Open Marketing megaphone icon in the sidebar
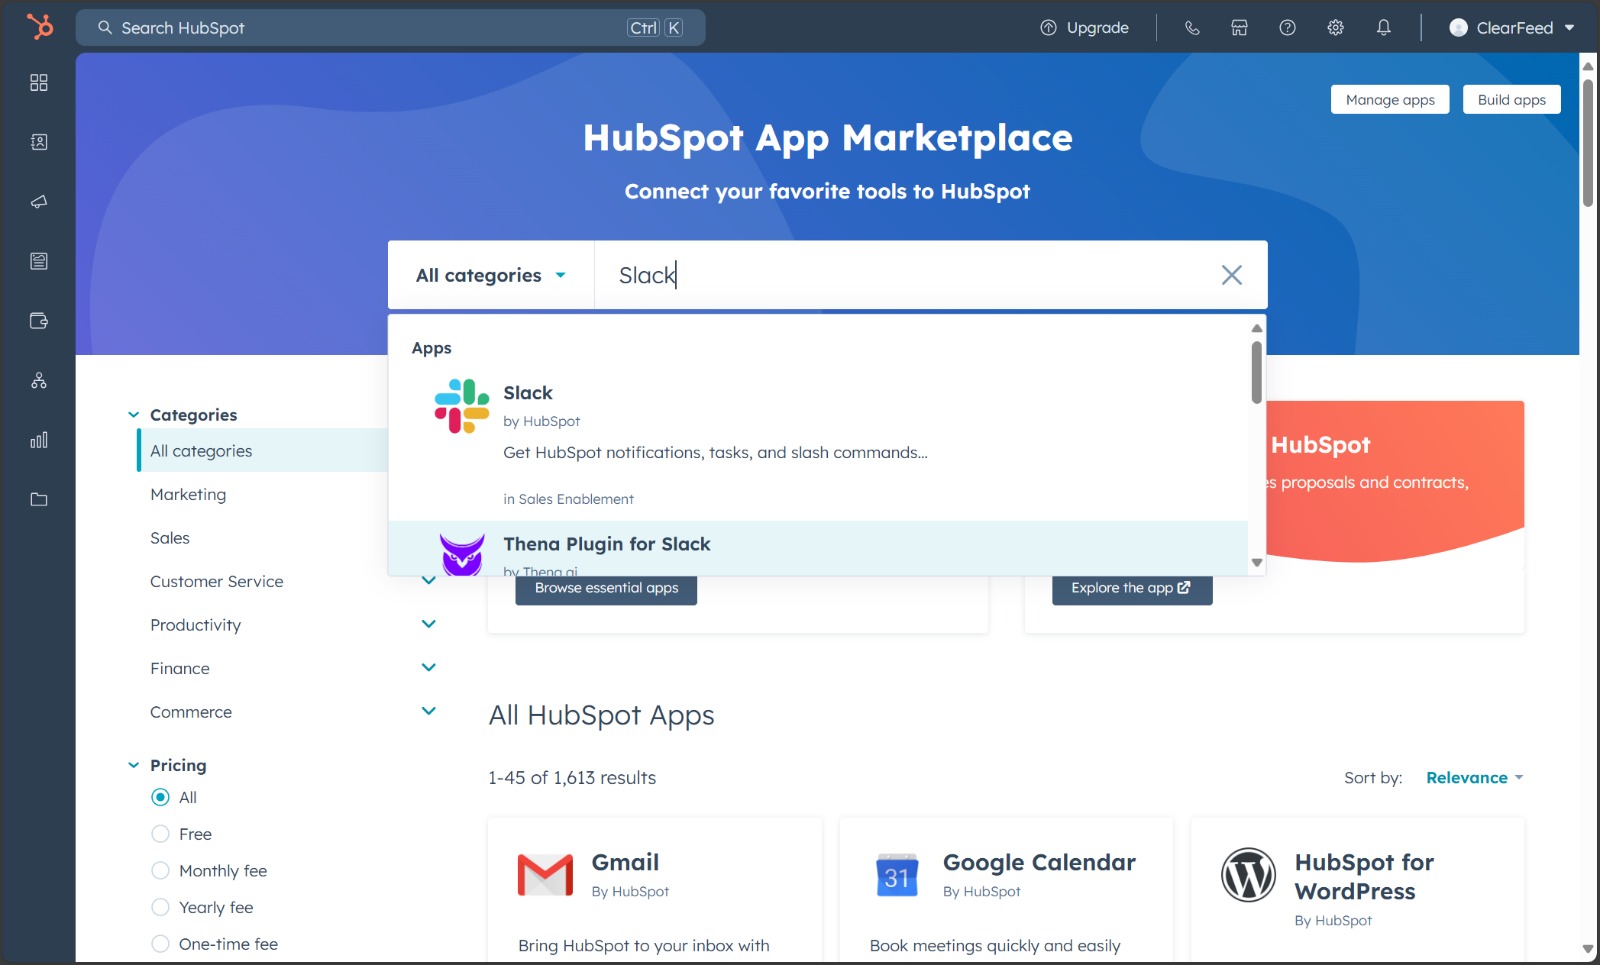 39,202
